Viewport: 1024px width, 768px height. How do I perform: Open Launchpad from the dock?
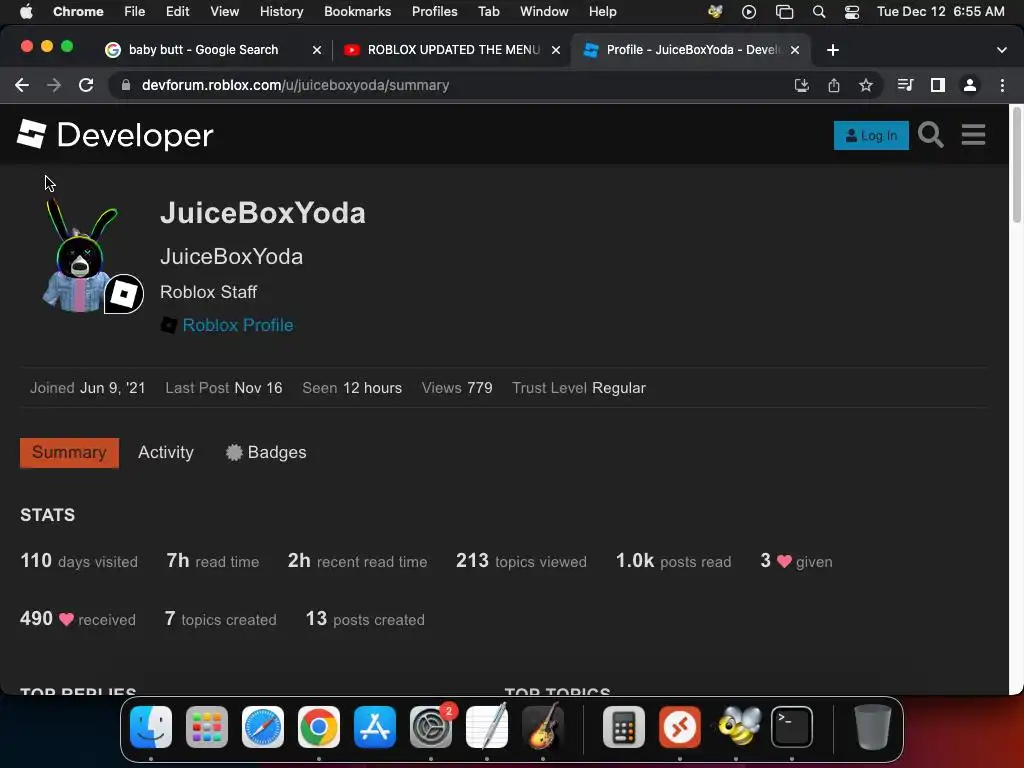[x=207, y=727]
